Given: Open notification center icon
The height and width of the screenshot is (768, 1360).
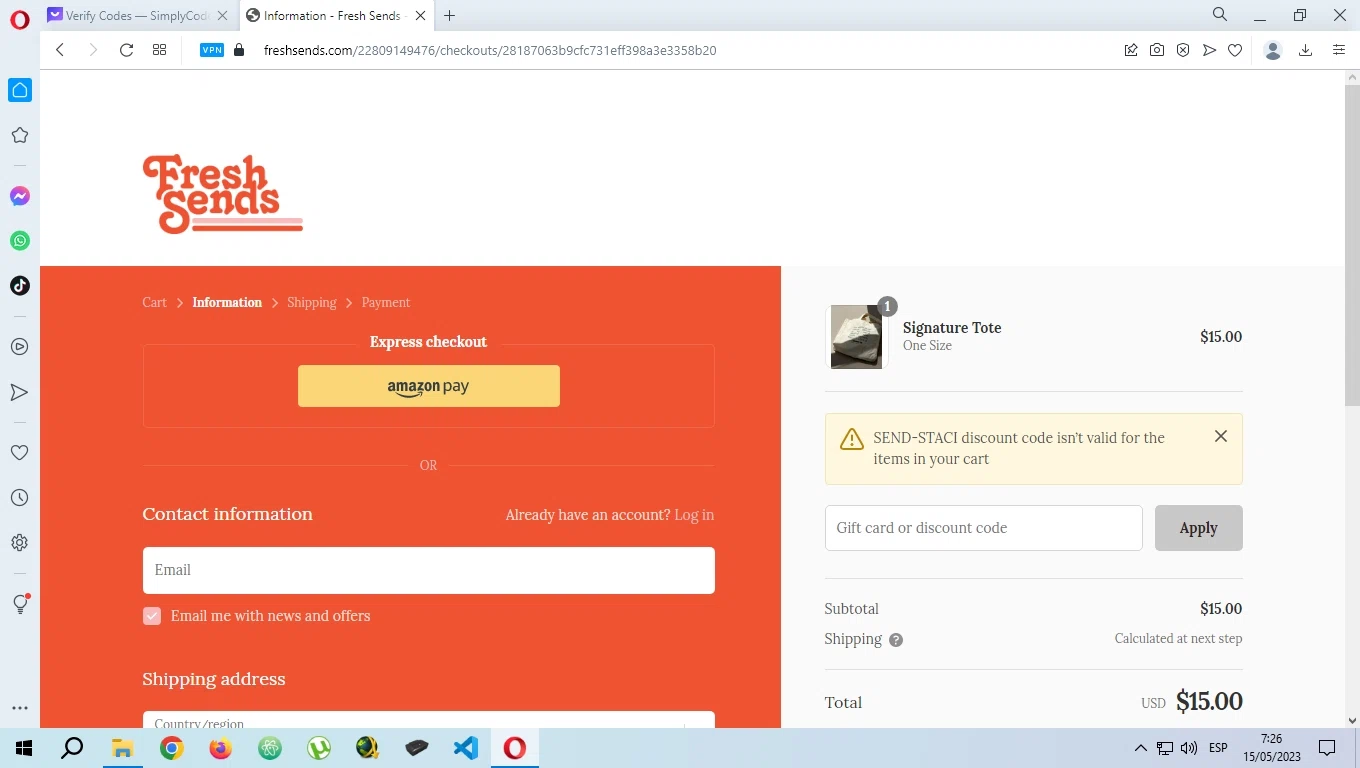Looking at the screenshot, I should point(1327,748).
